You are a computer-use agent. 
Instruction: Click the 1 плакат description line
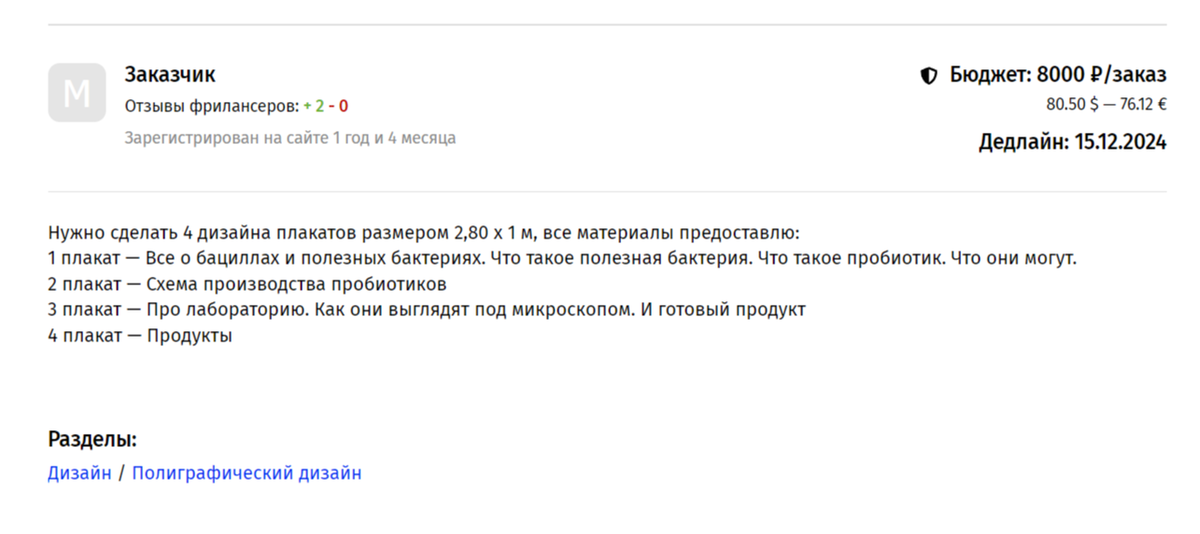[562, 259]
